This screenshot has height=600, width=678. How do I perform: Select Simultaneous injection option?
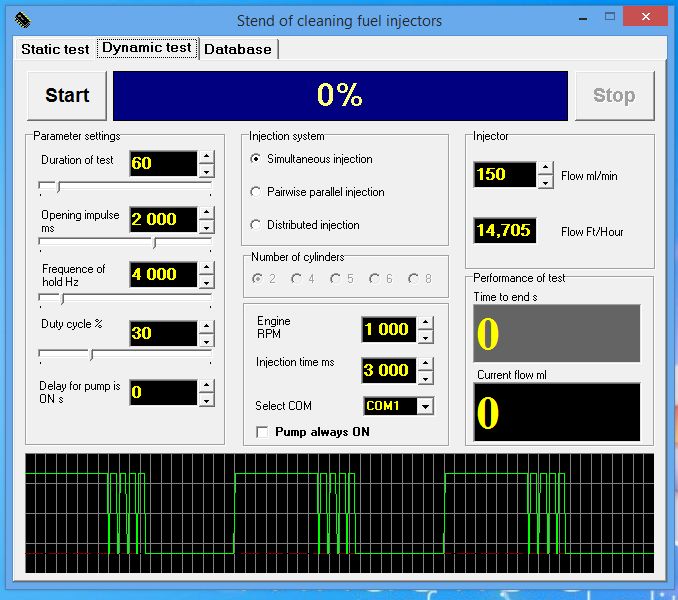pyautogui.click(x=256, y=159)
